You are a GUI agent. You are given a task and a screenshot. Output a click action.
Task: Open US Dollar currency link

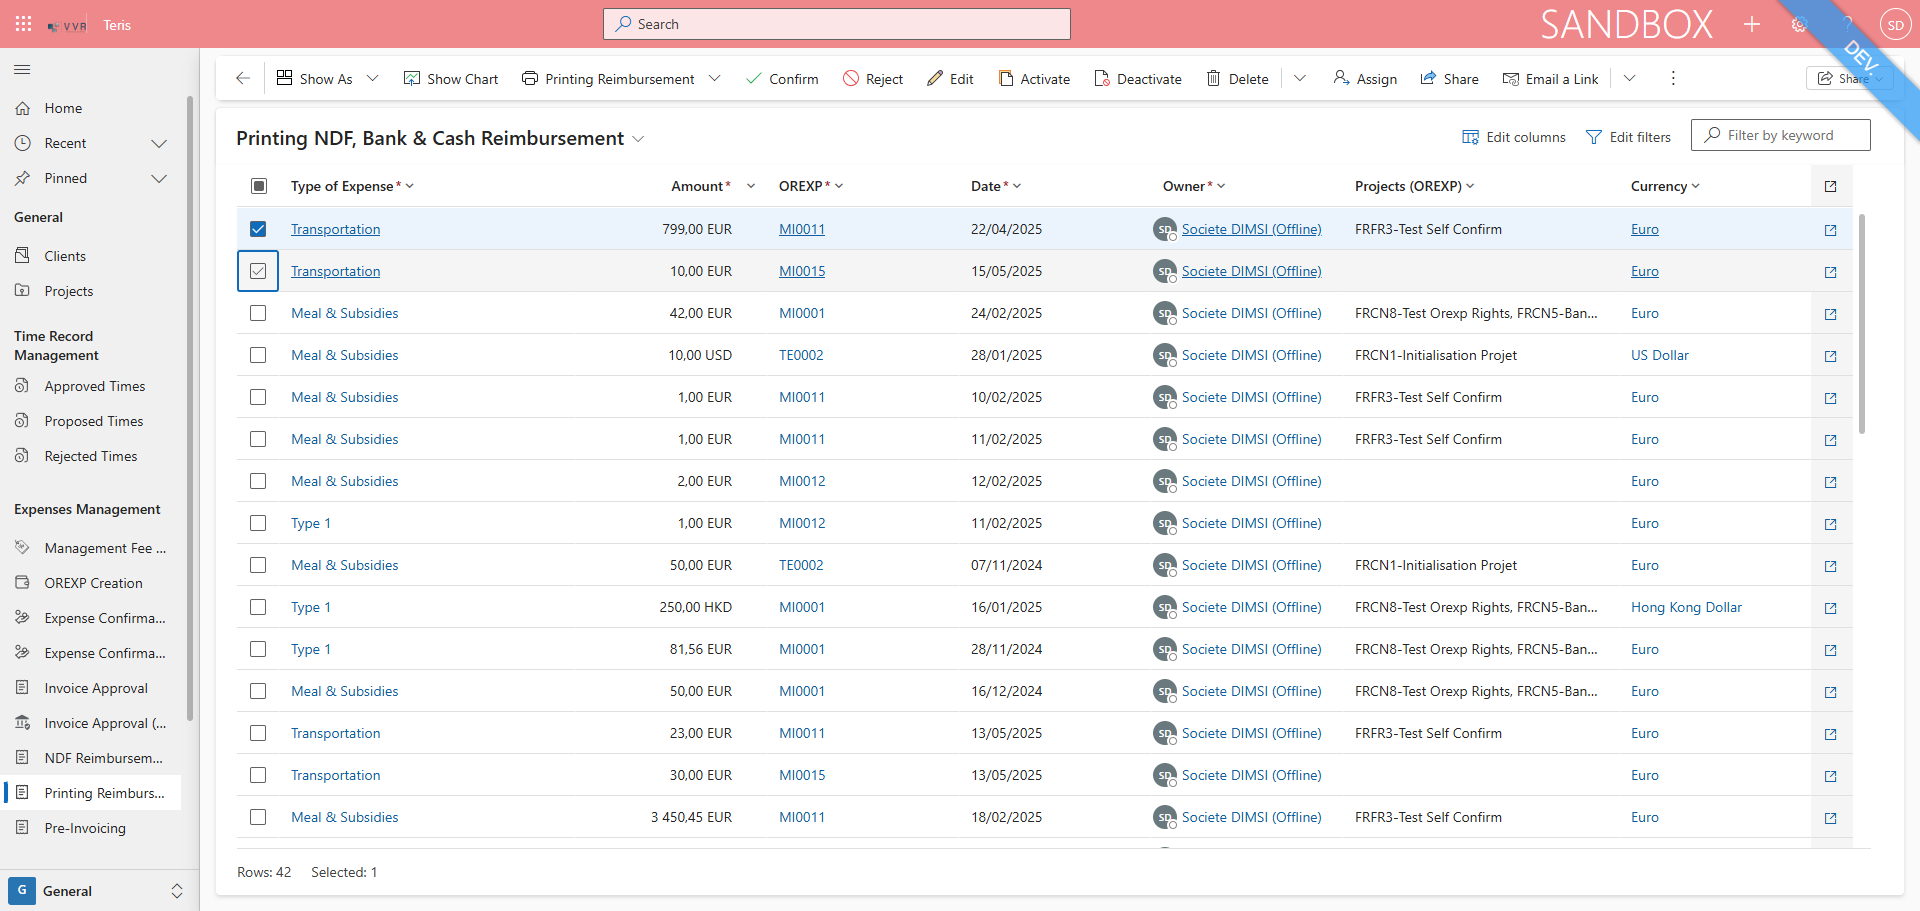[1660, 355]
